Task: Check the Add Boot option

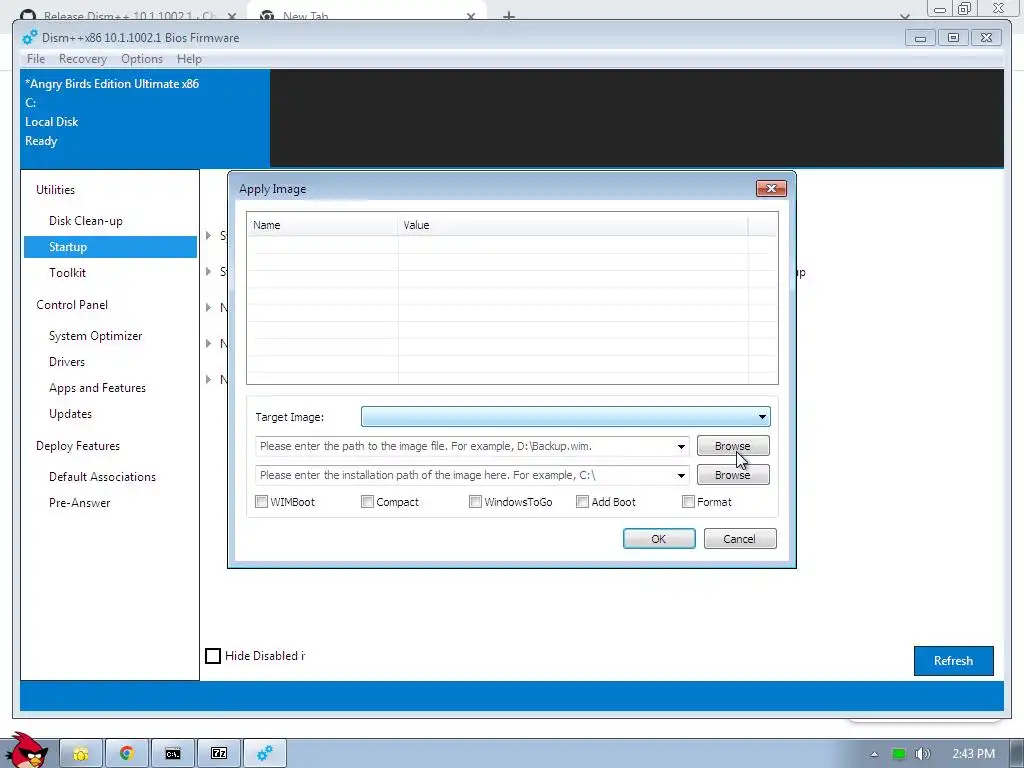Action: pos(583,502)
